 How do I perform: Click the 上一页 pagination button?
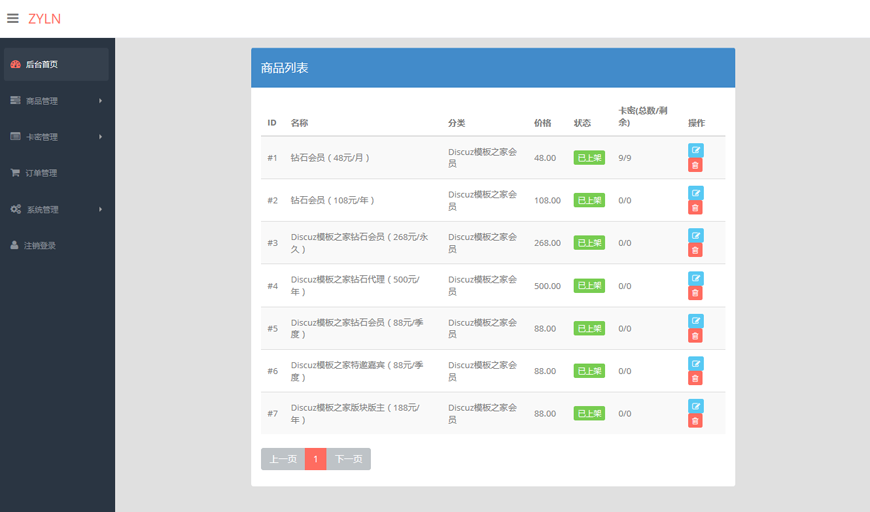(283, 459)
